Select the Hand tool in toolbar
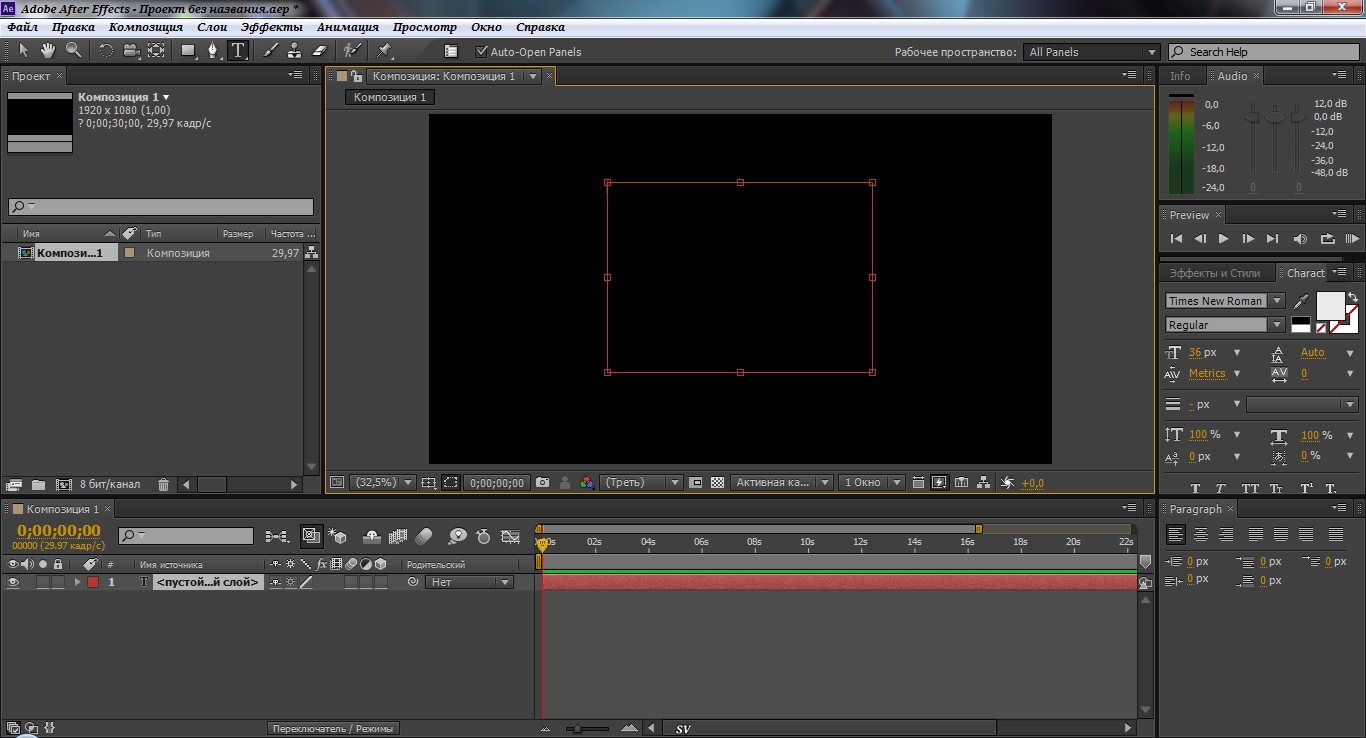This screenshot has height=738, width=1366. click(x=48, y=51)
